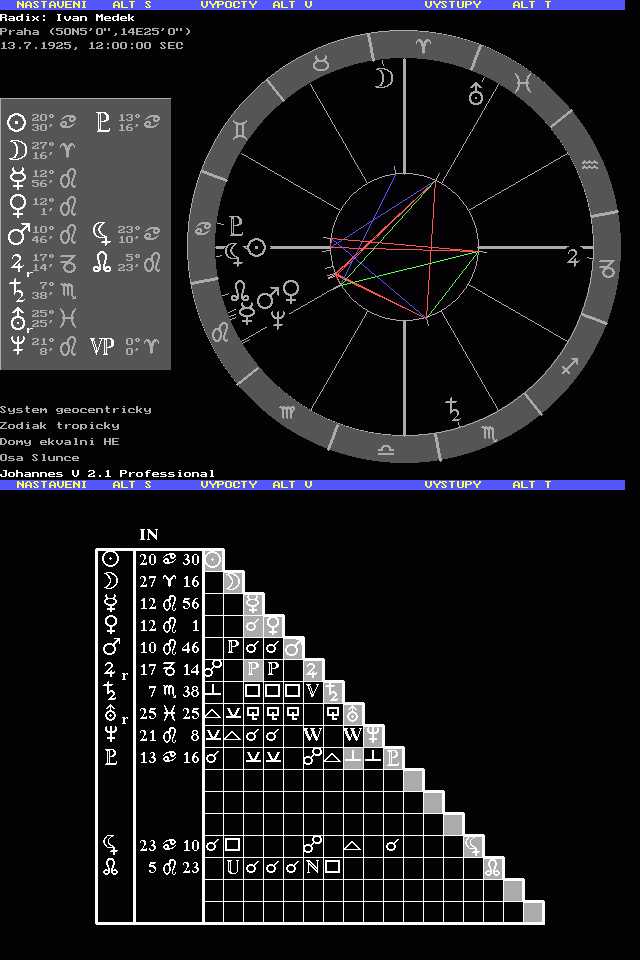
Task: Click the Saturn row header in the aspect table
Action: [112, 691]
